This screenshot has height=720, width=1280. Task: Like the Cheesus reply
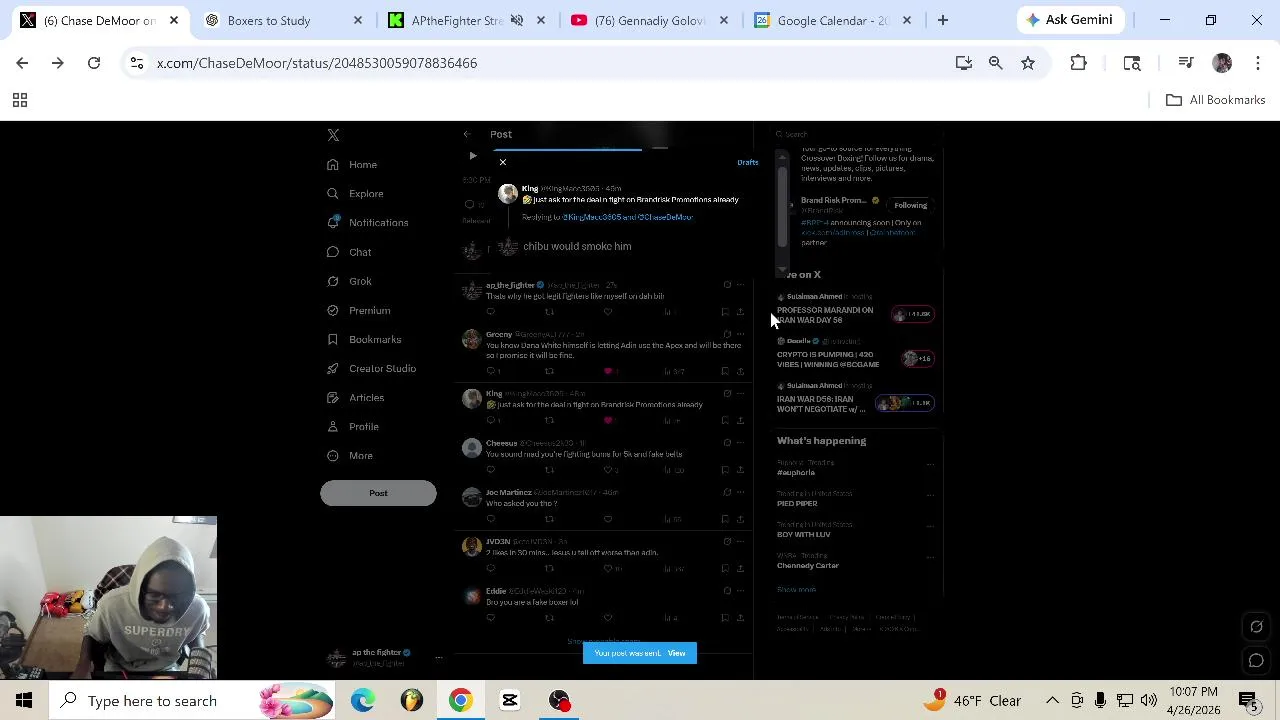(608, 470)
